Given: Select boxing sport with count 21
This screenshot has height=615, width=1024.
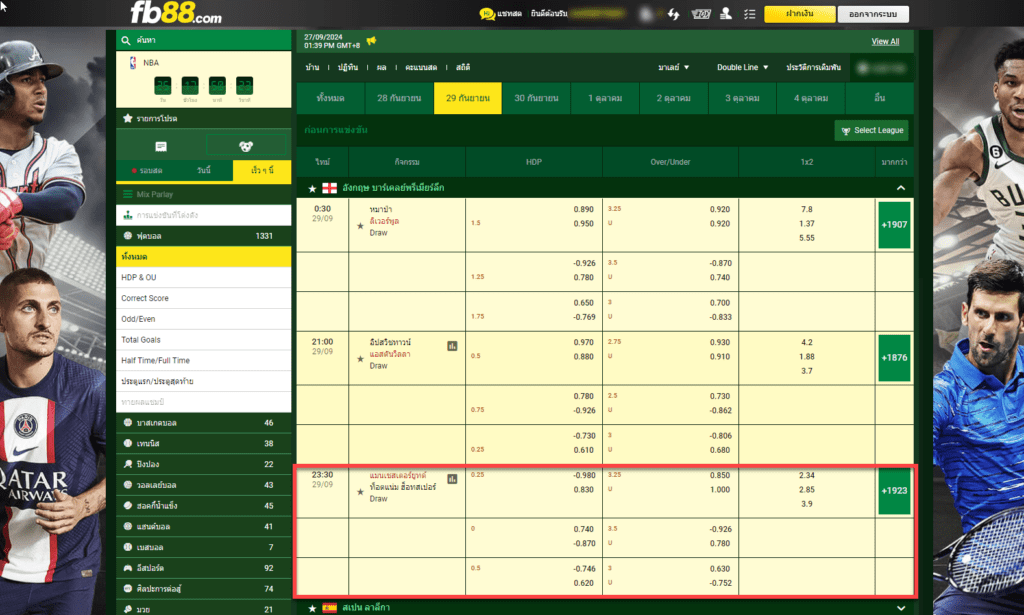Looking at the screenshot, I should click(203, 608).
